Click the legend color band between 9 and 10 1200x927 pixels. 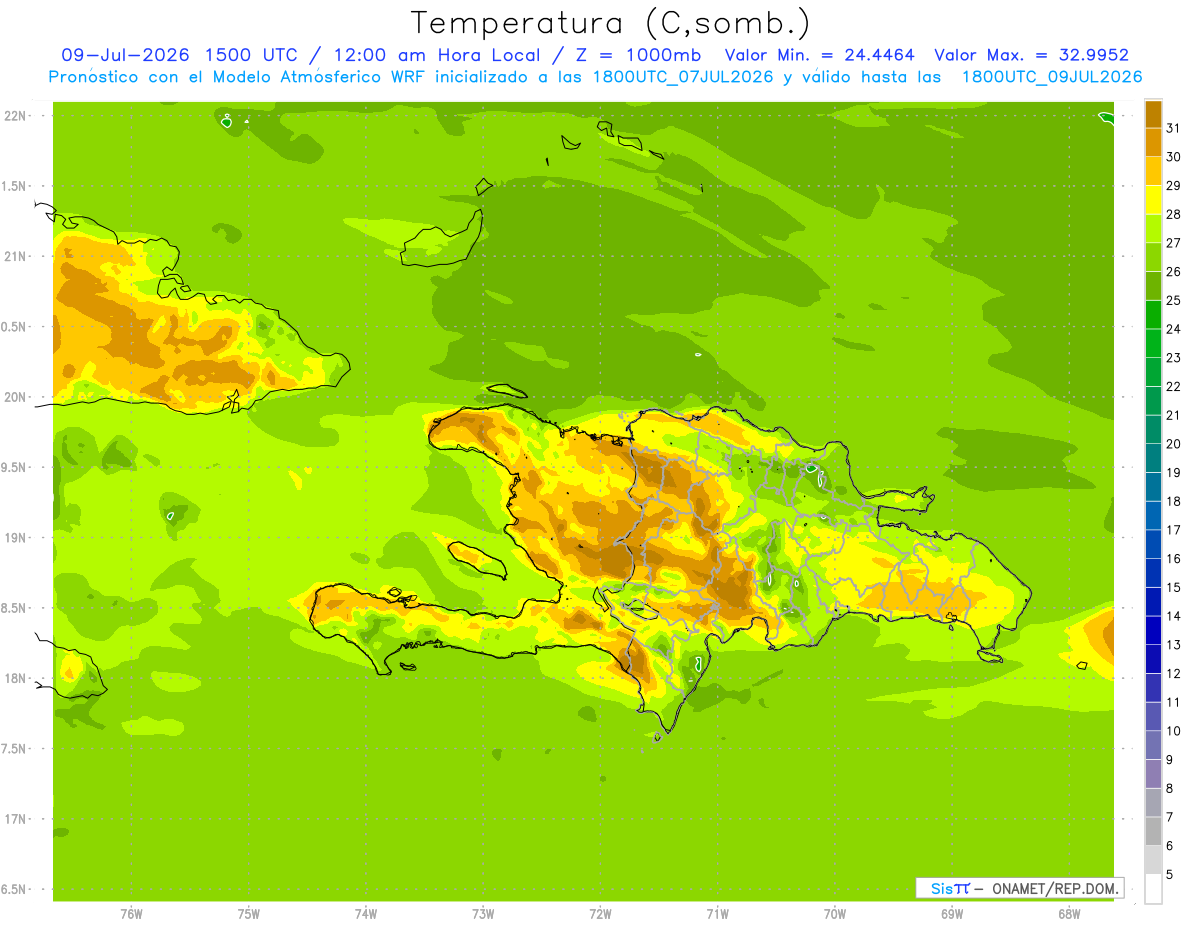pyautogui.click(x=1153, y=745)
